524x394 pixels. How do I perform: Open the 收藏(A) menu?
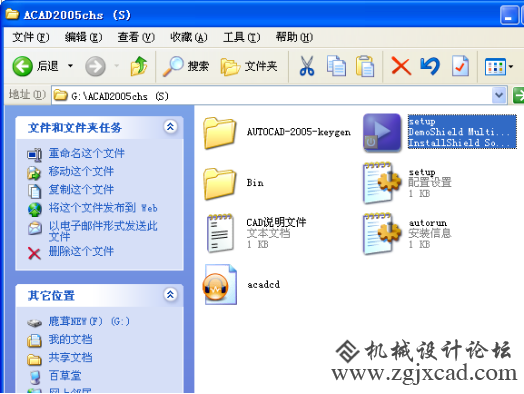click(189, 37)
